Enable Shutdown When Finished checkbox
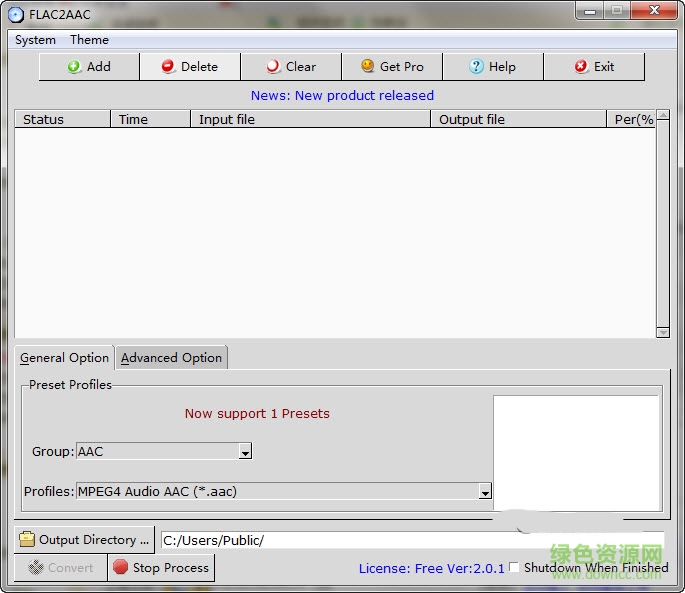Viewport: 685px width, 593px height. point(514,568)
